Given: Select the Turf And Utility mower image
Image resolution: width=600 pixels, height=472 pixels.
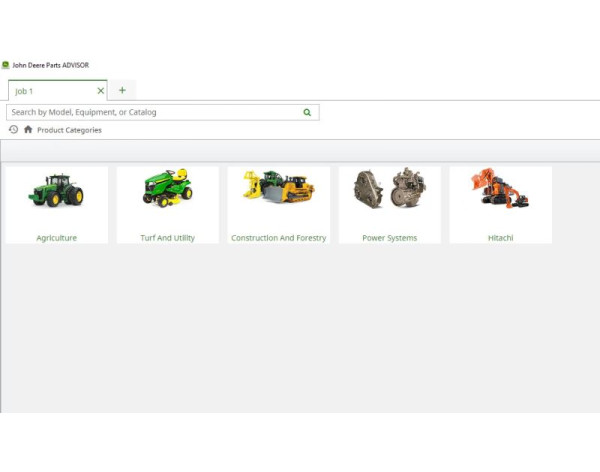Looking at the screenshot, I should [x=167, y=189].
